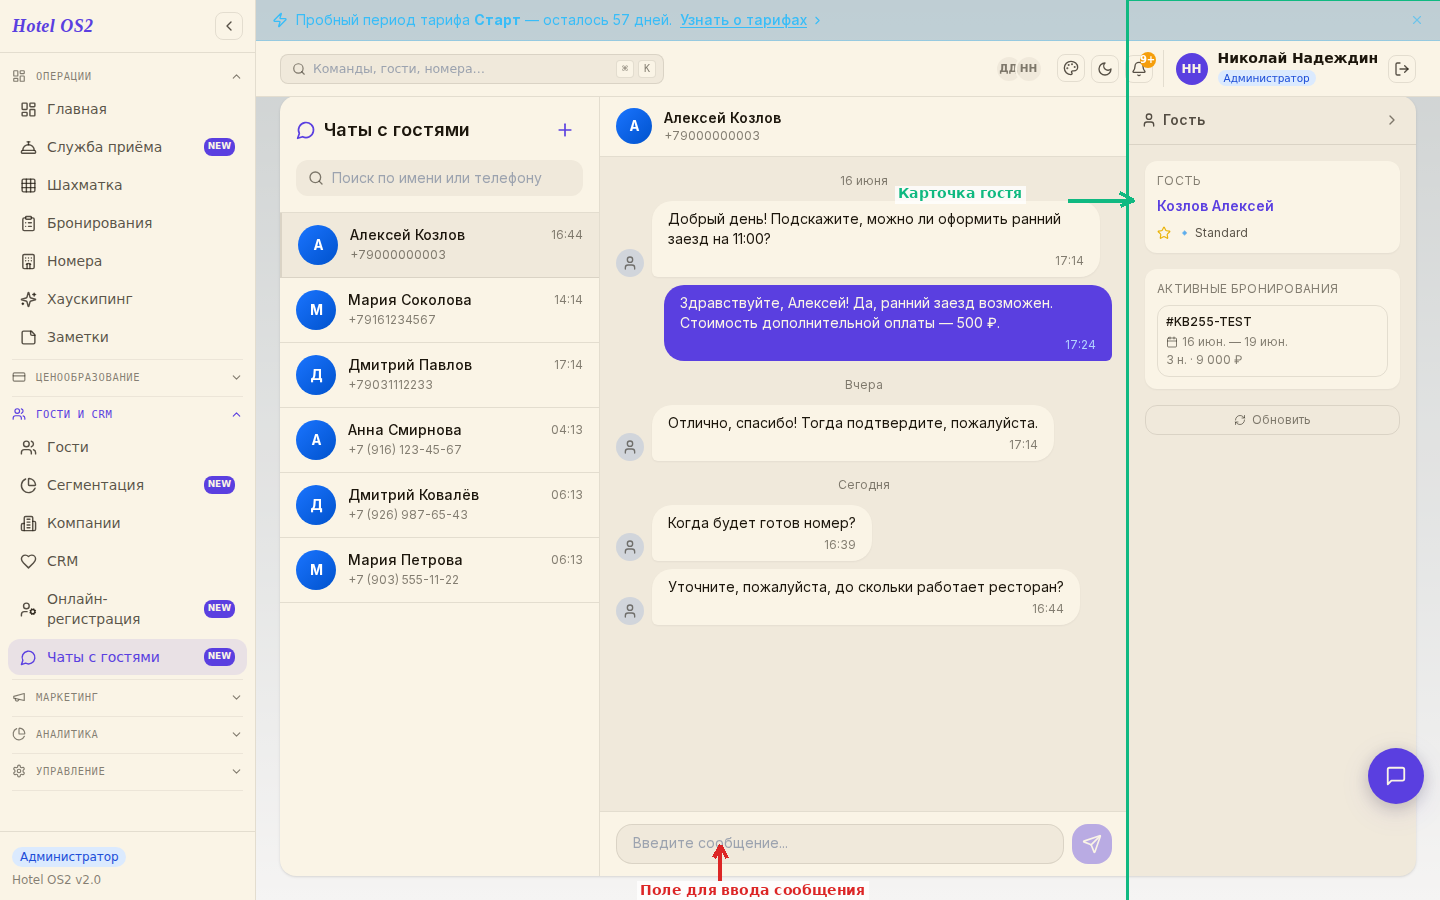Click the Введите сообщение input field
The image size is (1440, 900).
coord(840,844)
